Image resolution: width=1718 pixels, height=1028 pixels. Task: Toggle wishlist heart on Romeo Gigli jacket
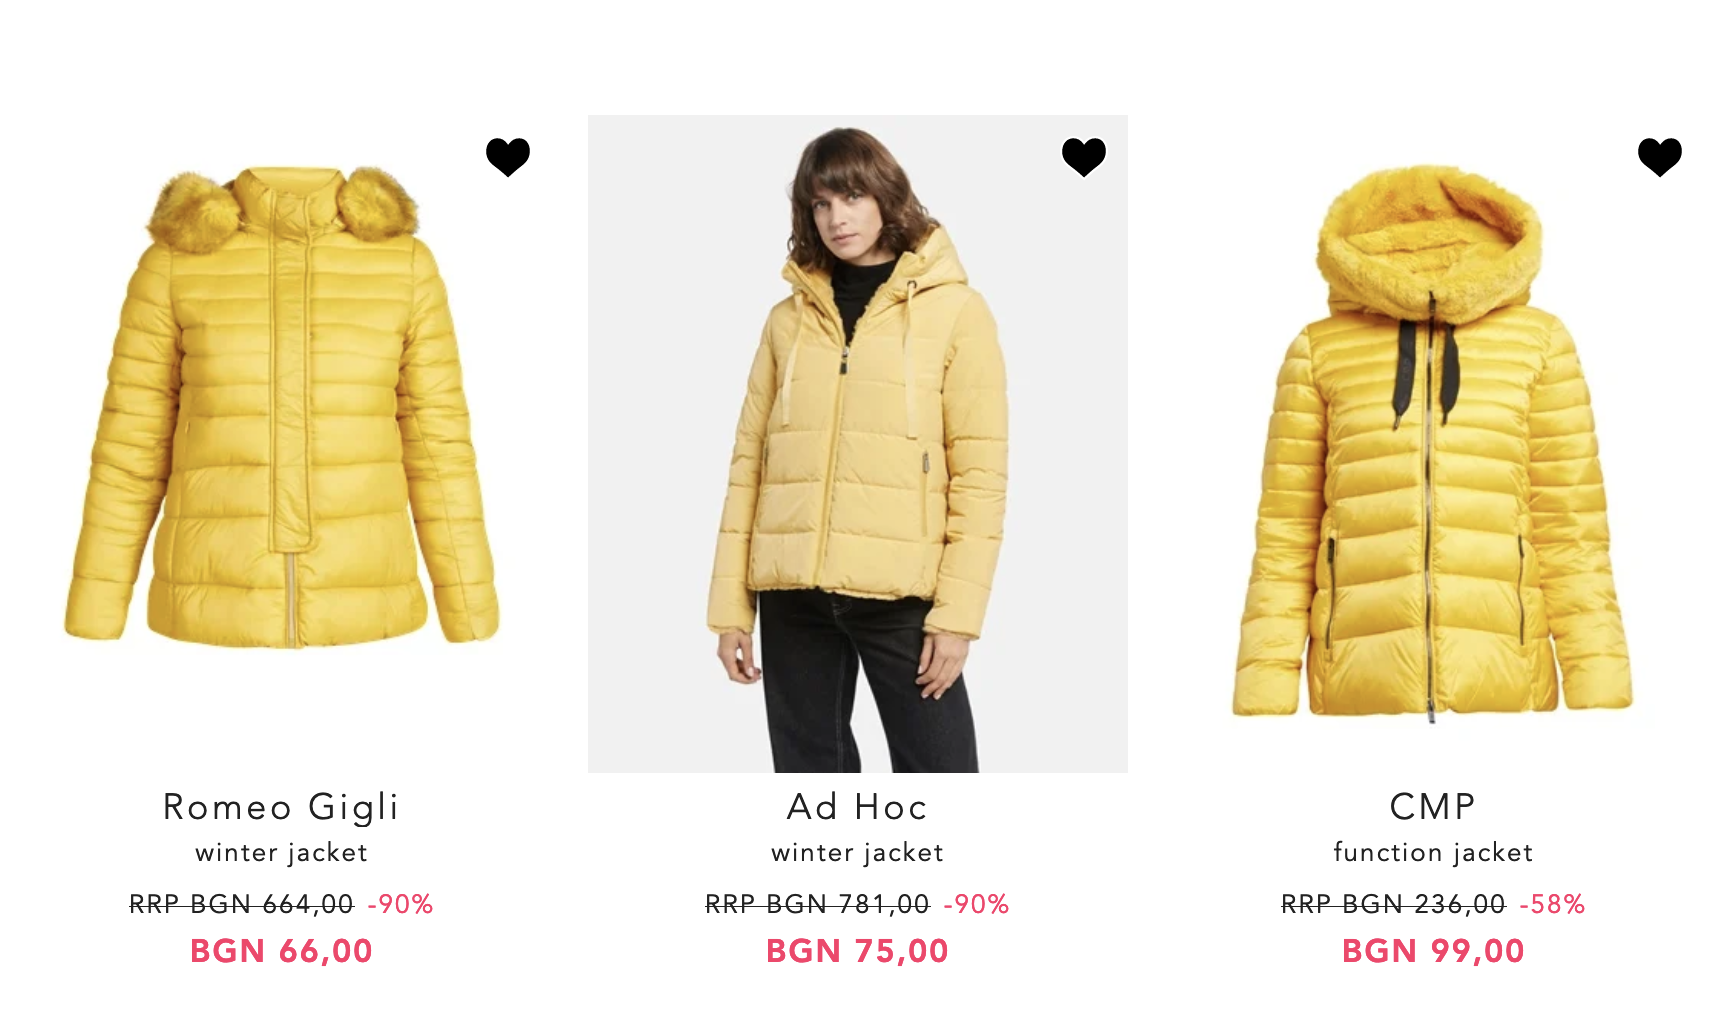(x=508, y=157)
